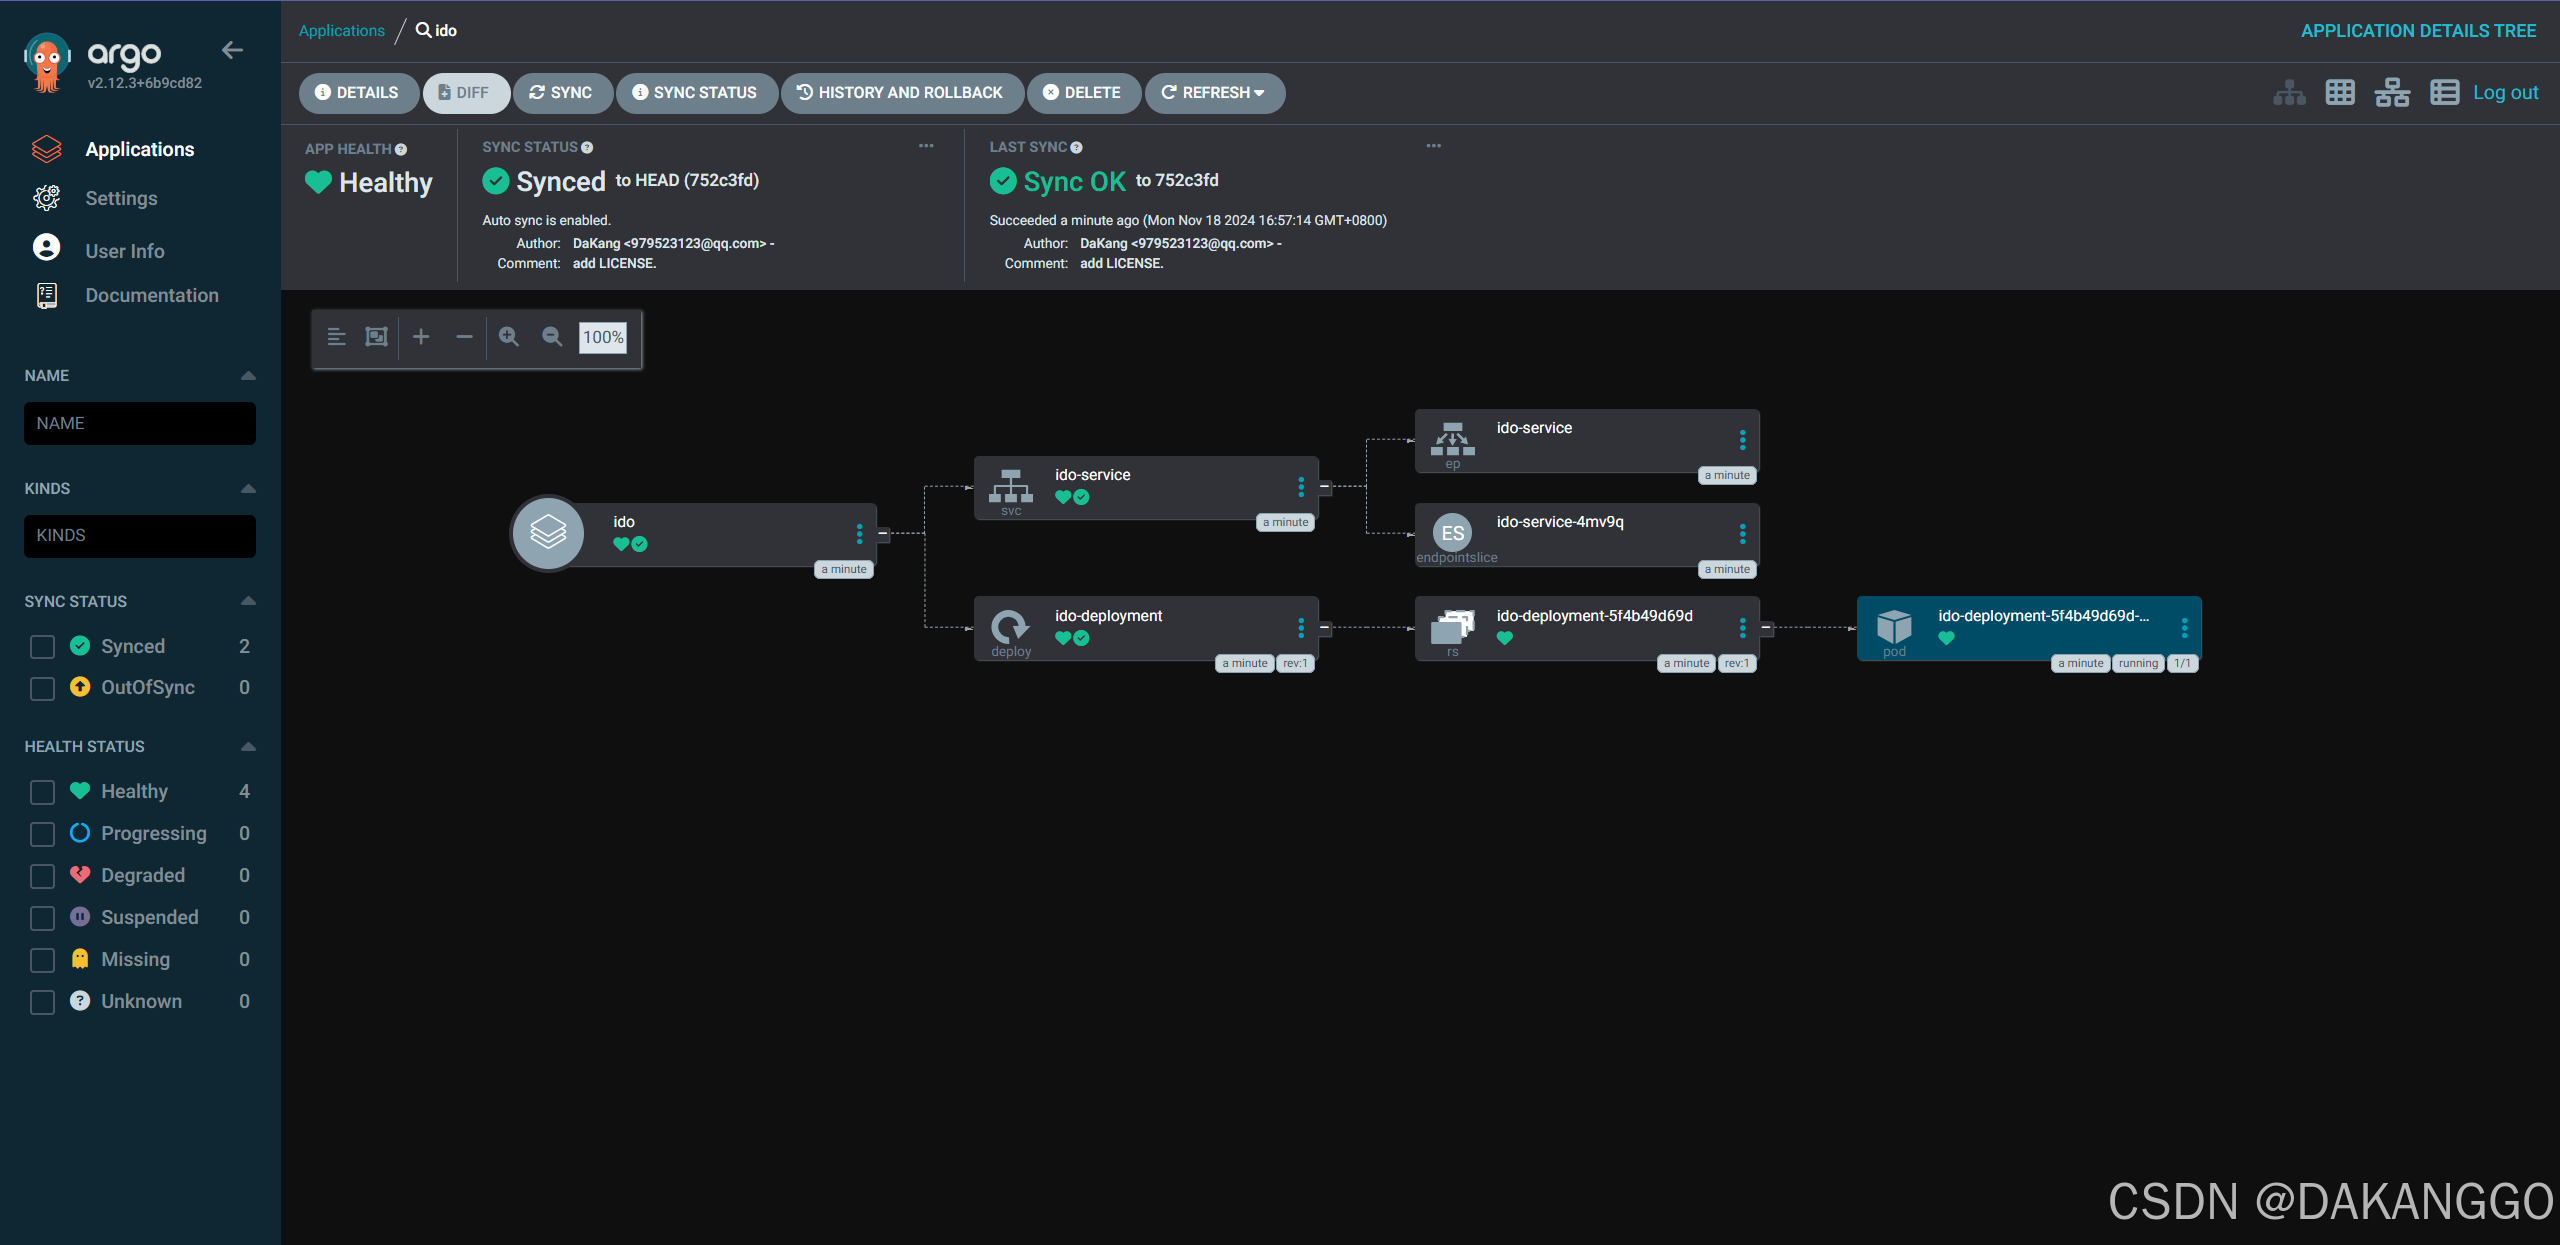The height and width of the screenshot is (1245, 2560).
Task: Click the fit-to-screen icon in the graph toolbar
Action: tap(376, 337)
